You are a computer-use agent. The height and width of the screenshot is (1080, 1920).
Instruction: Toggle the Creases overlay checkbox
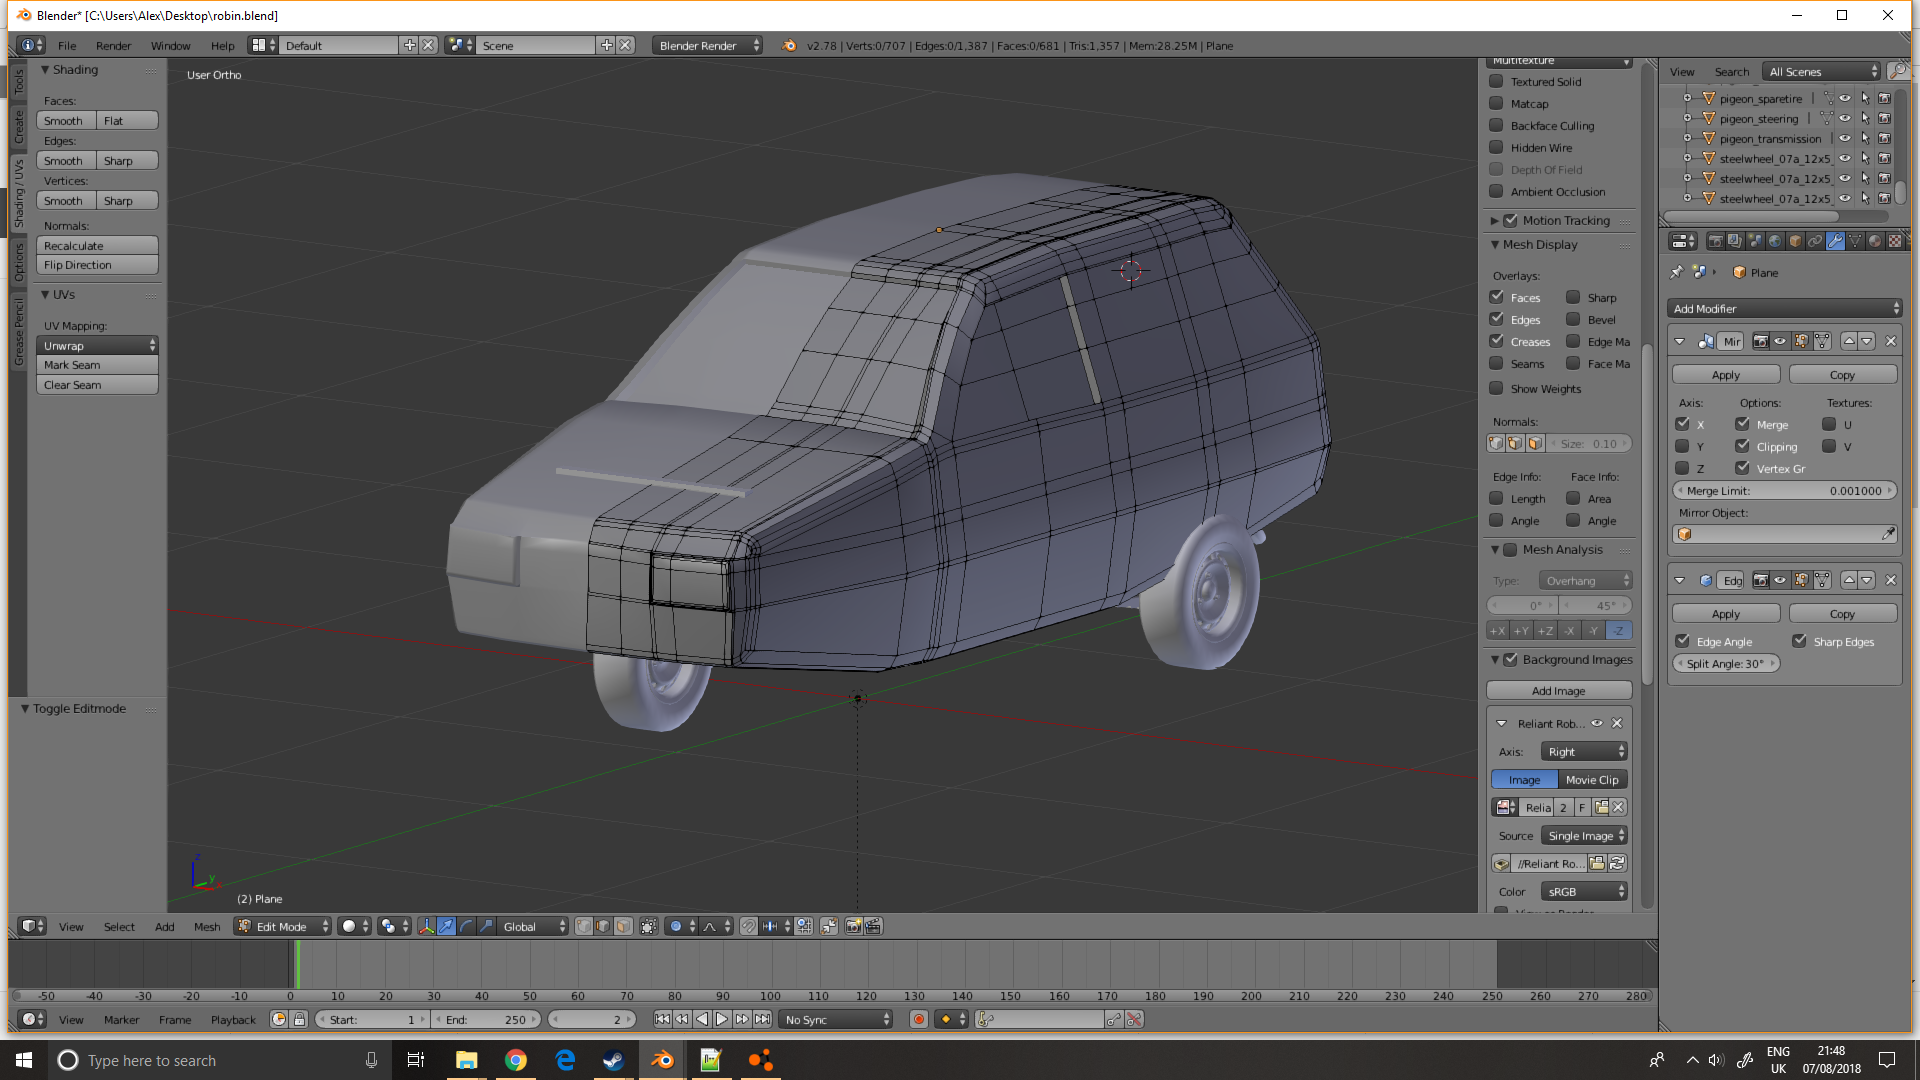[x=1496, y=341]
